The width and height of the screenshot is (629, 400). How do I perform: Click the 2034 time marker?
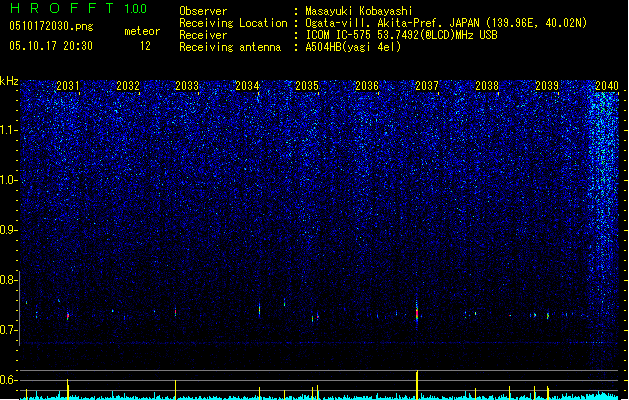pos(247,86)
